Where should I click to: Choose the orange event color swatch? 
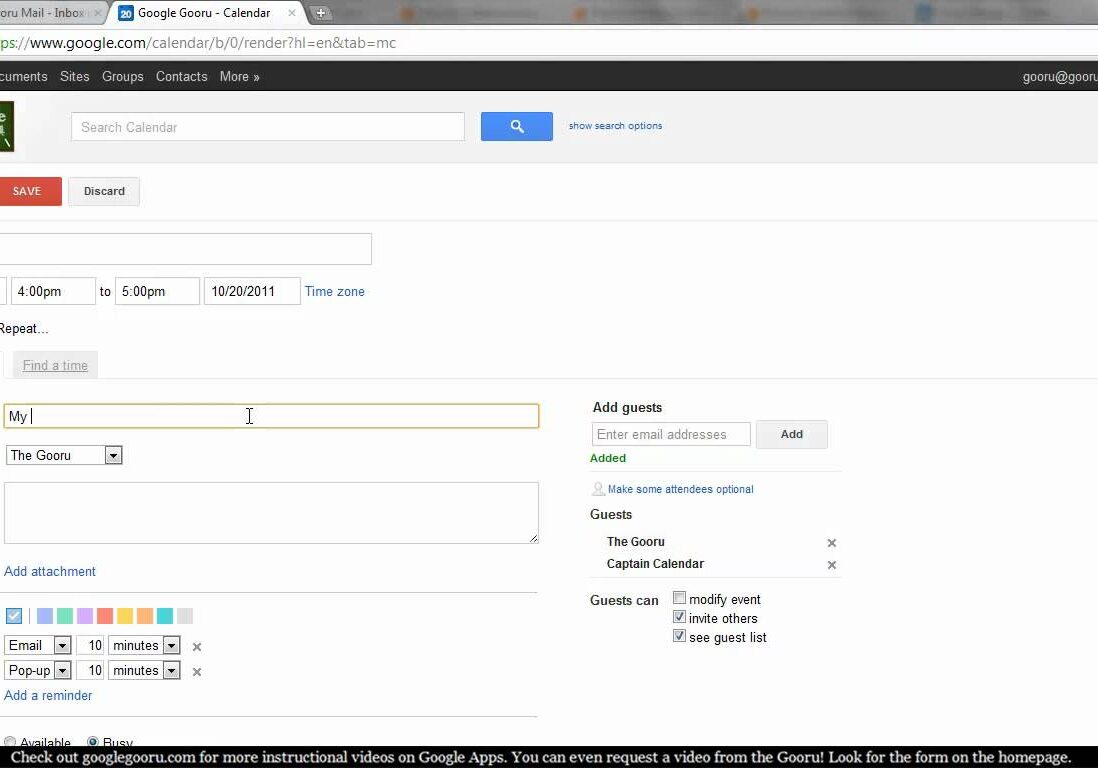[x=145, y=615]
